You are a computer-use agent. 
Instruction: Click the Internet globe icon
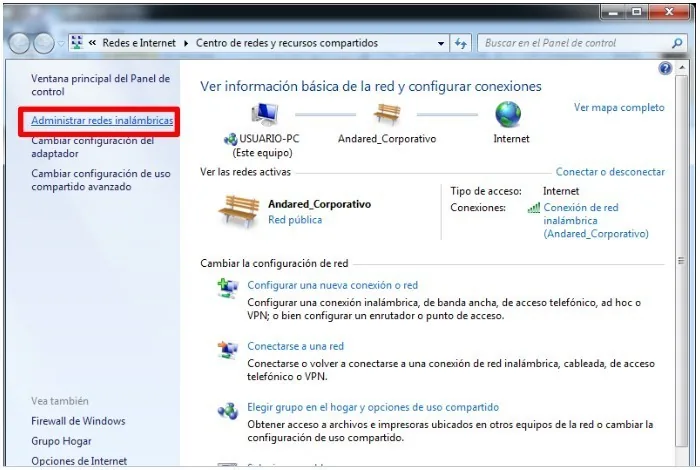click(x=508, y=114)
